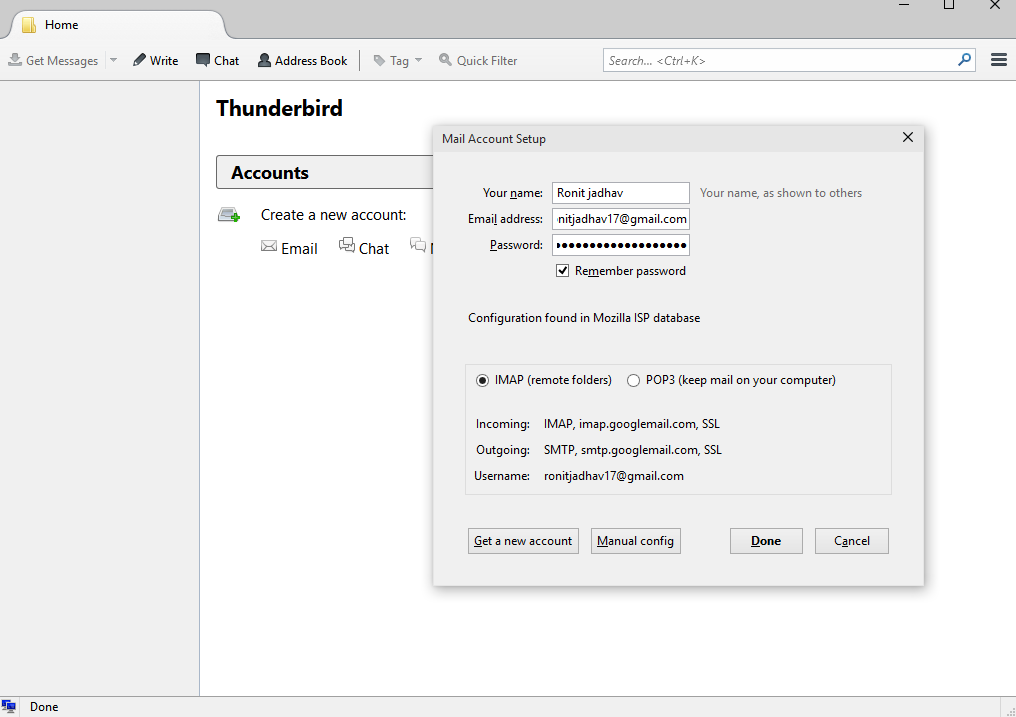This screenshot has width=1016, height=717.
Task: Click the Your name input field
Action: [621, 193]
